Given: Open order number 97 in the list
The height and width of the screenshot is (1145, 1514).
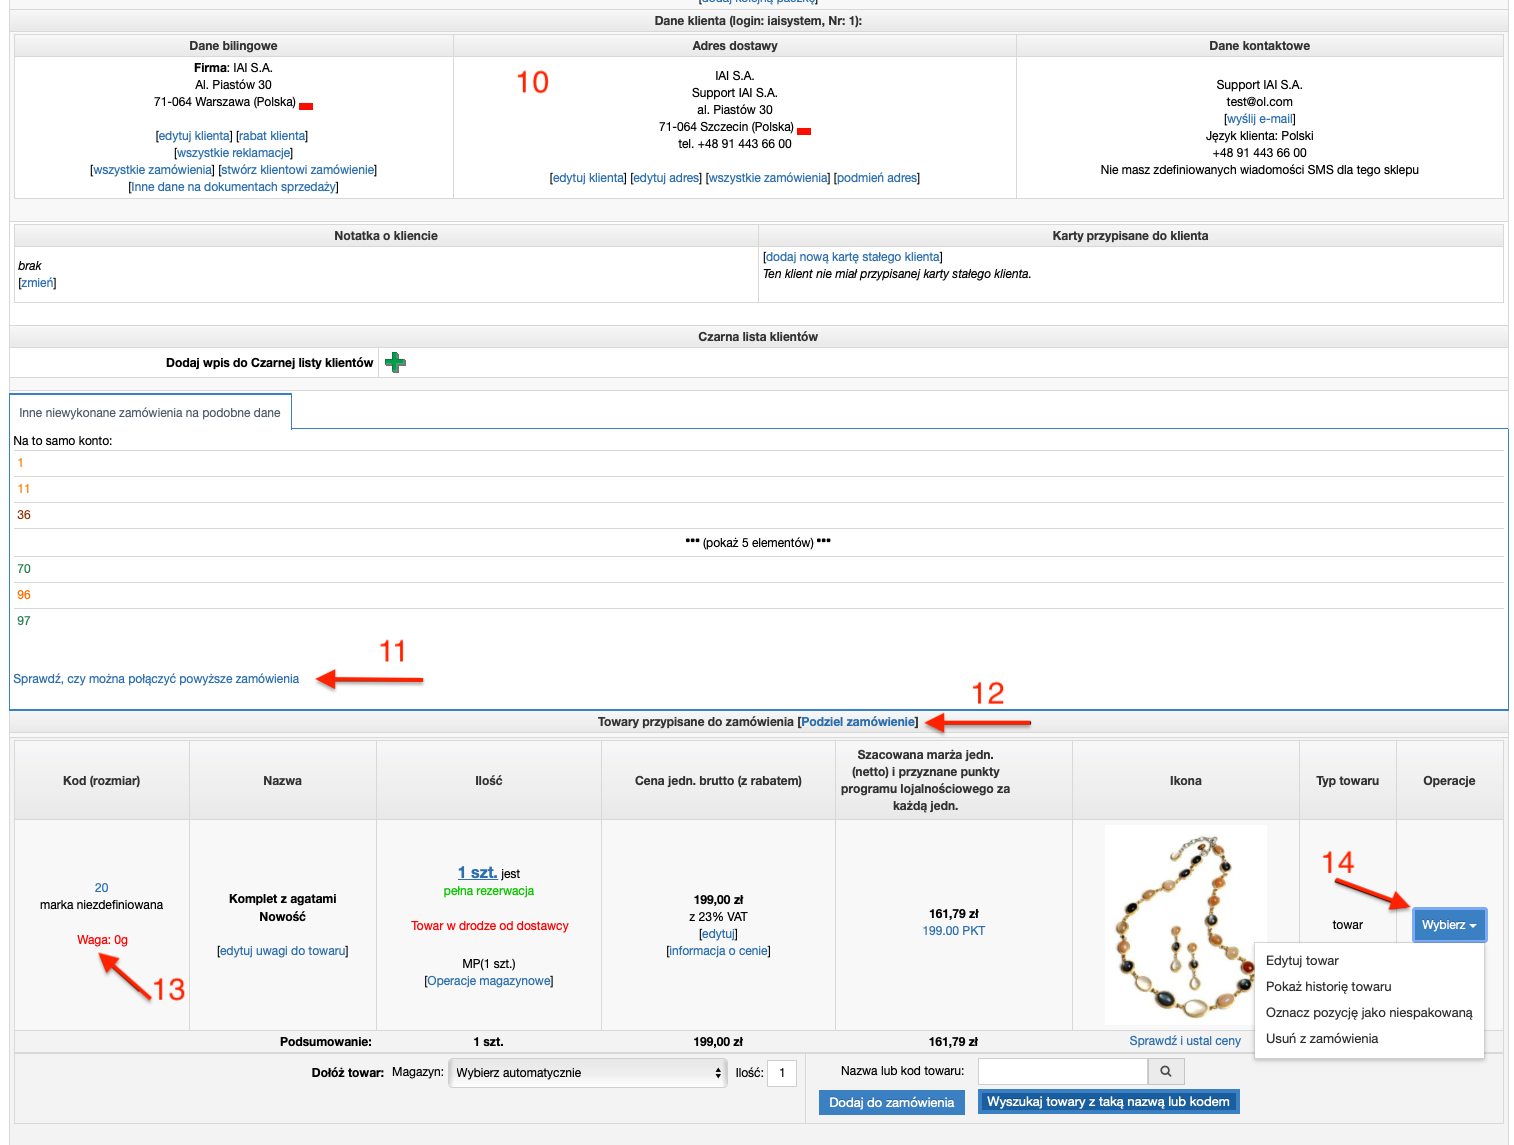Looking at the screenshot, I should pyautogui.click(x=24, y=621).
